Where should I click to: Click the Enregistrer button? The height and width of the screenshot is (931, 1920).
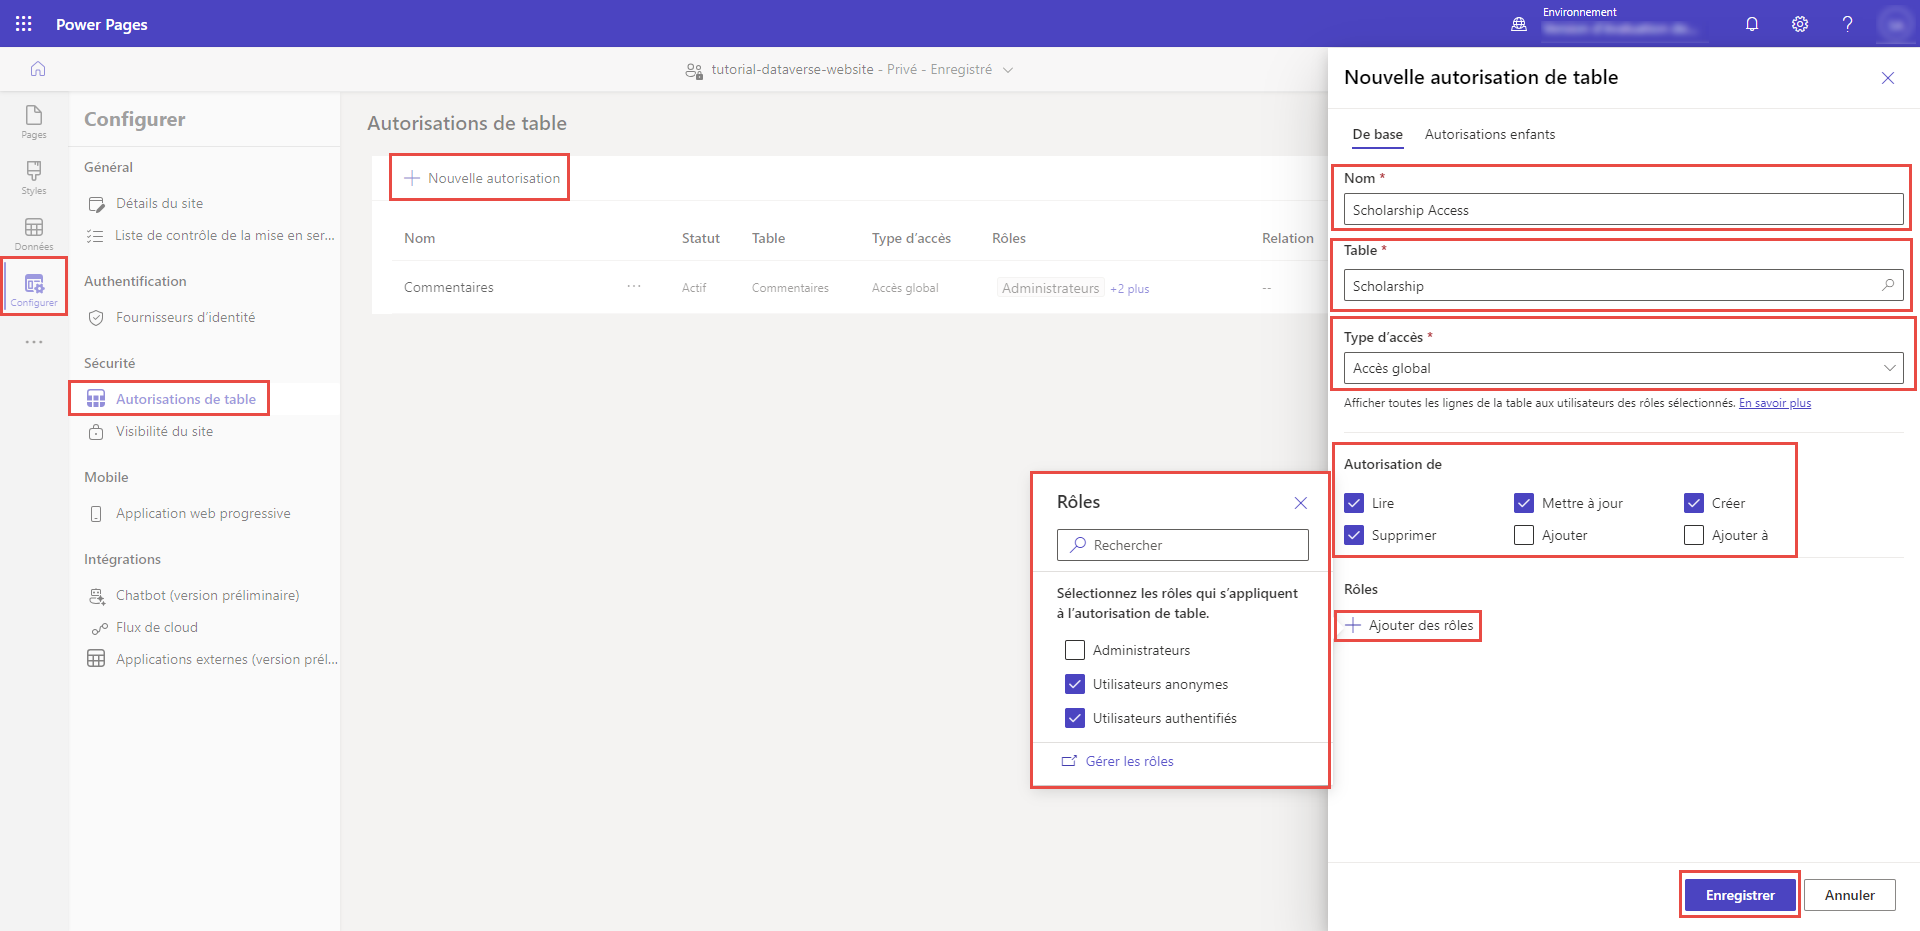tap(1740, 895)
